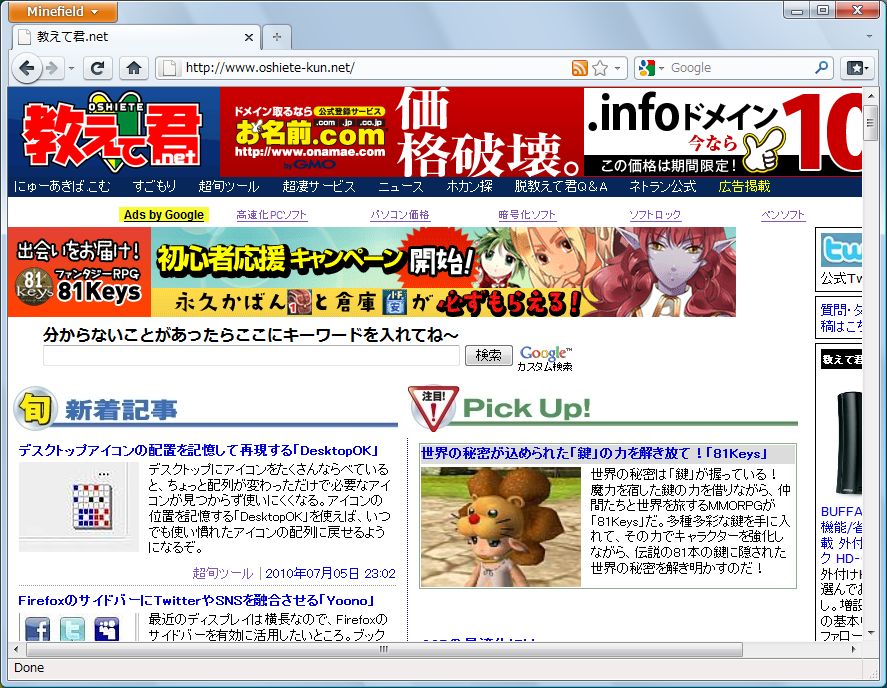Close the 教えて君.net tab
The height and width of the screenshot is (688, 887).
[248, 37]
